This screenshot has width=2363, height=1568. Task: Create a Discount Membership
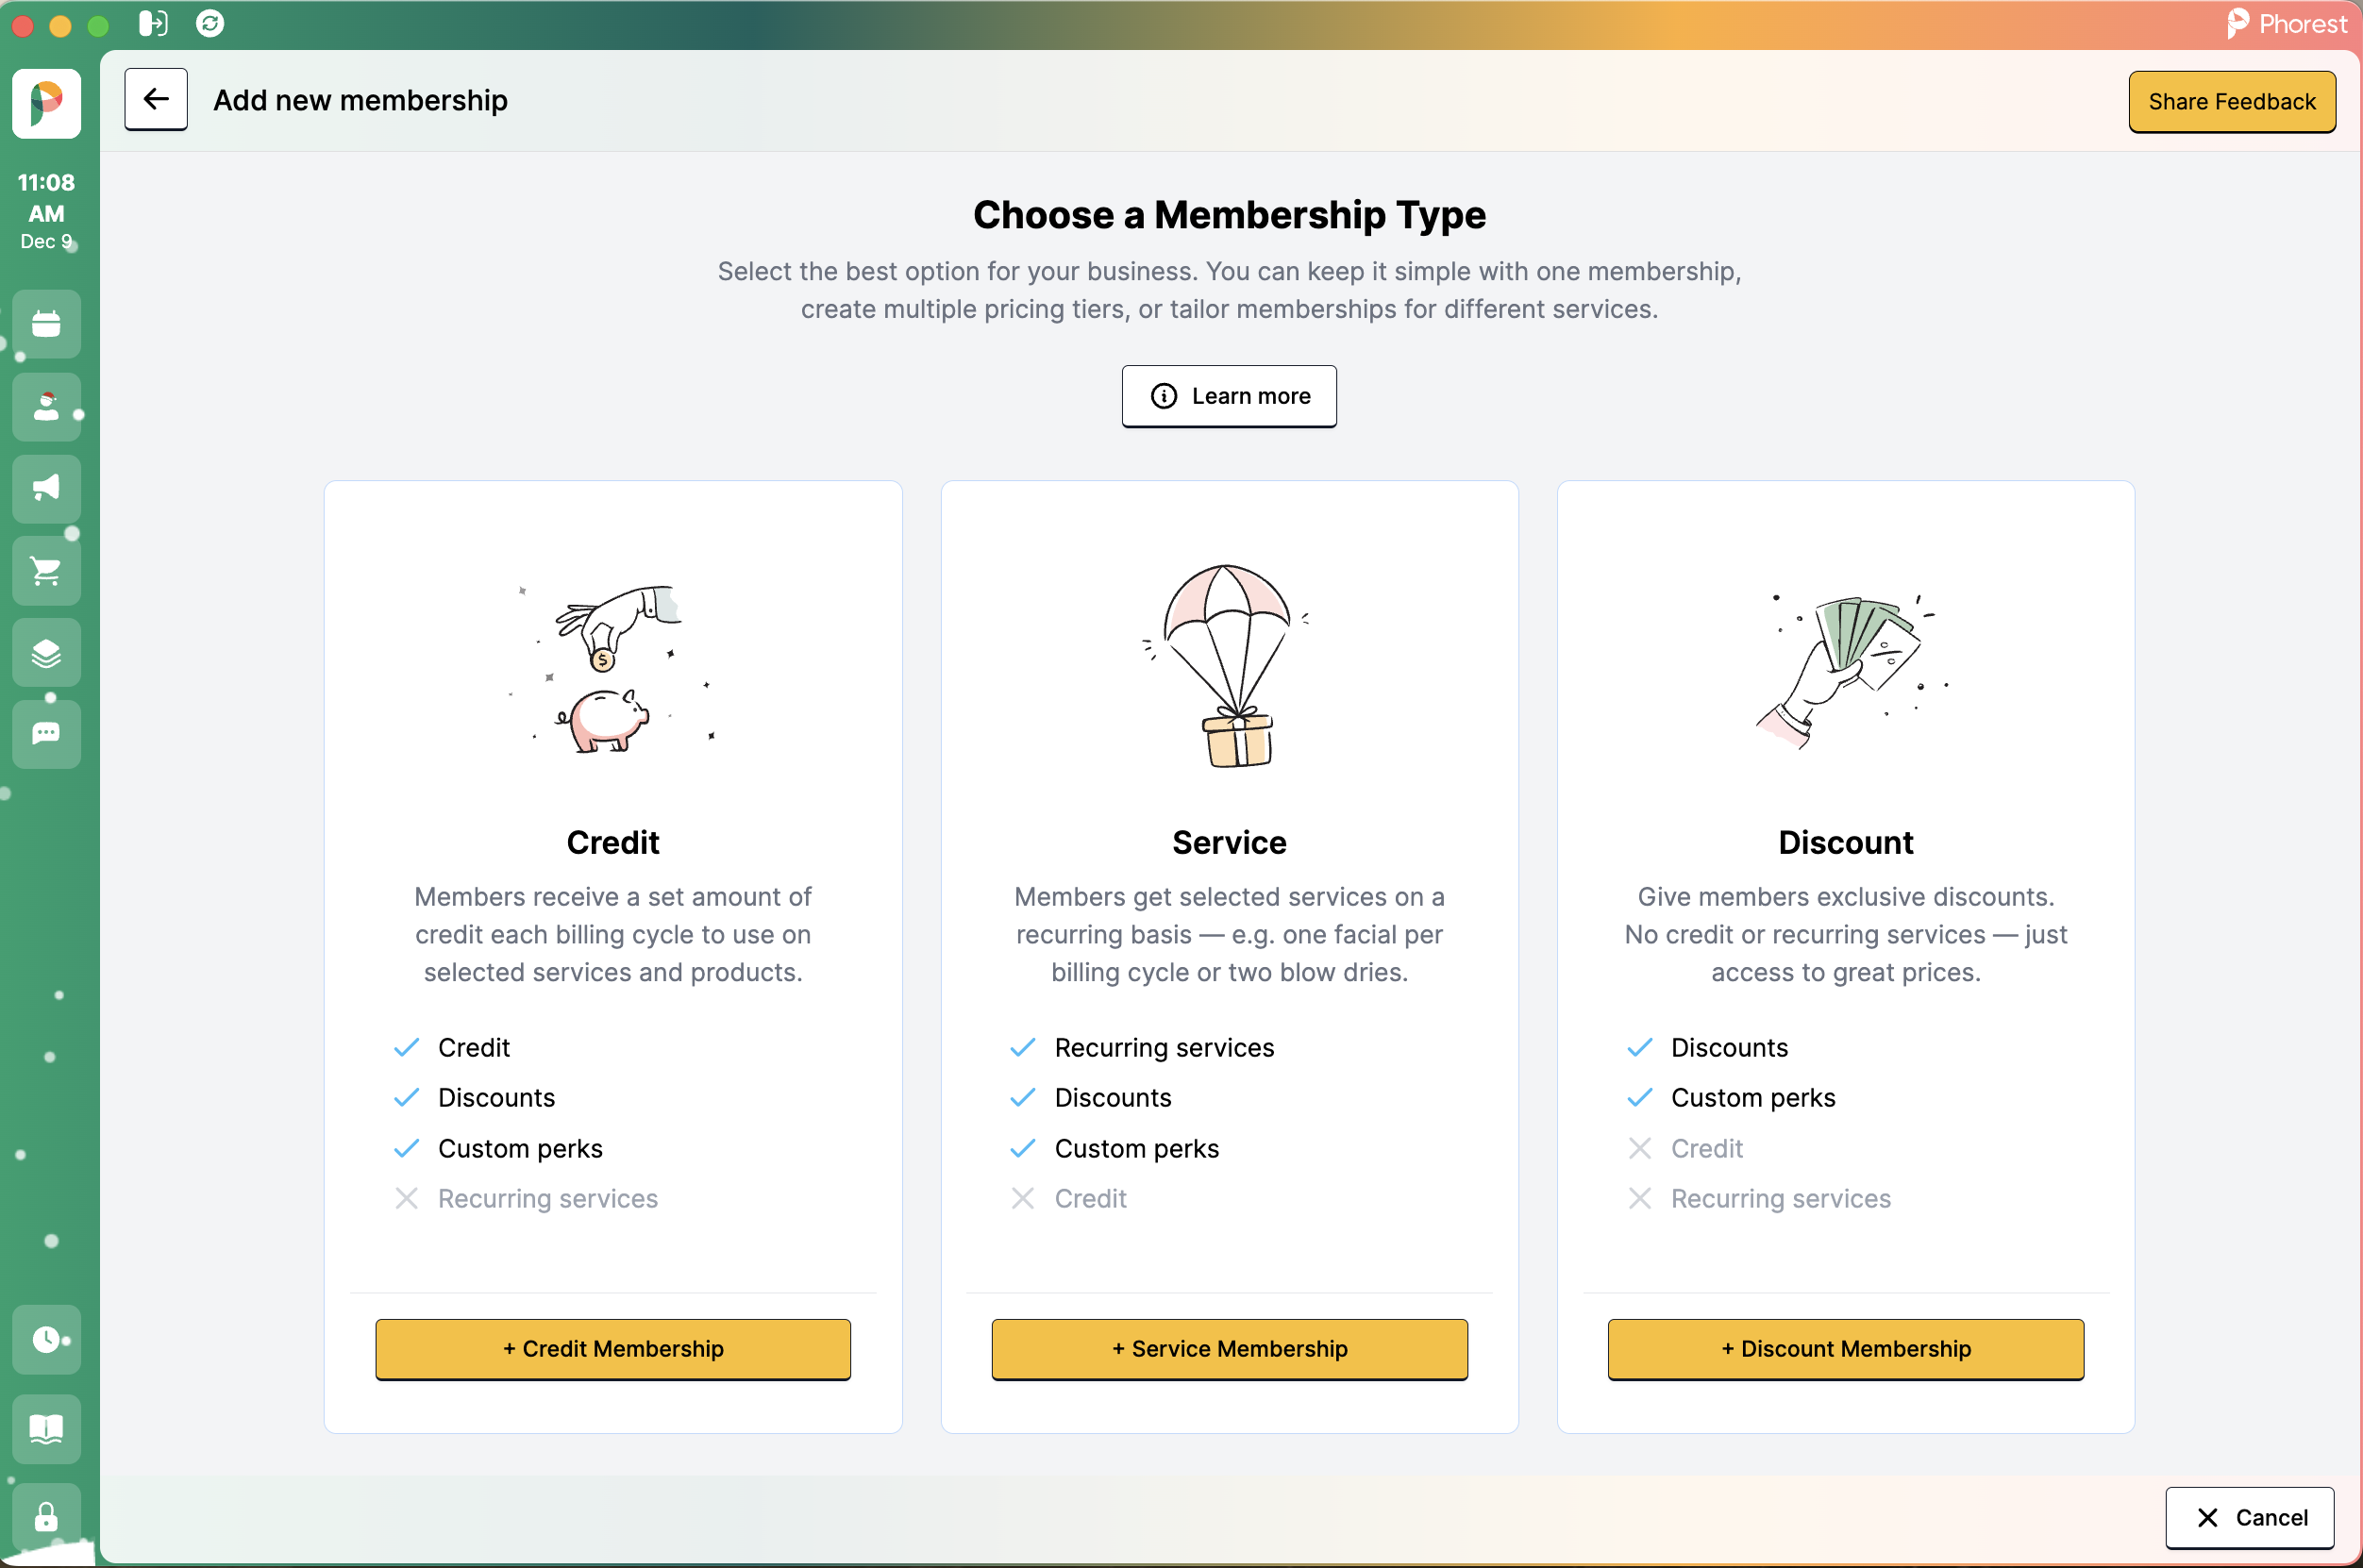click(1845, 1348)
